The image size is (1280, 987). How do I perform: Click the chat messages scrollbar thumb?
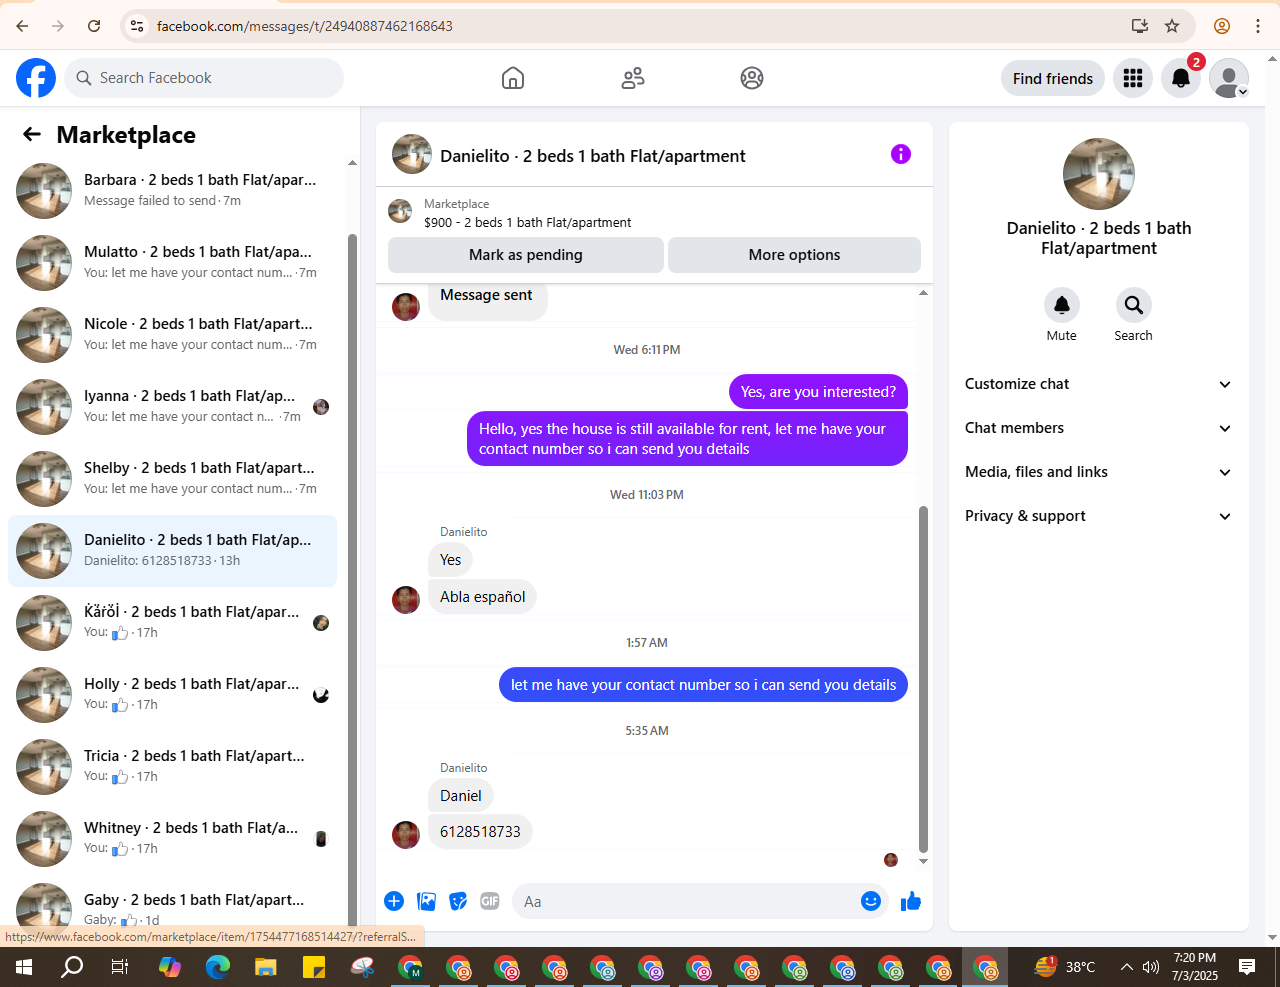coord(923,679)
